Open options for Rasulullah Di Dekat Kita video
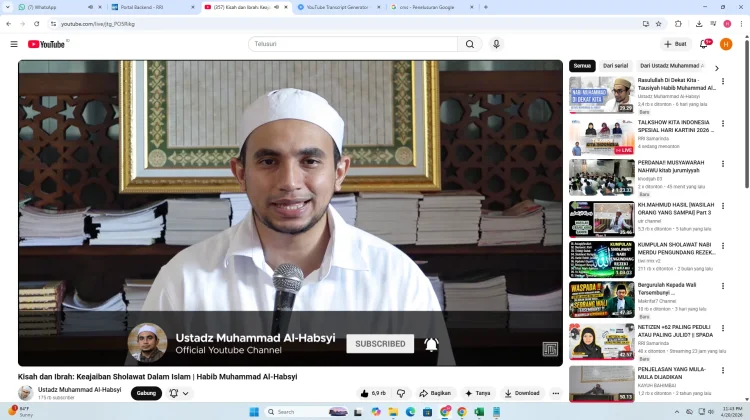The image size is (750, 420). (x=723, y=81)
